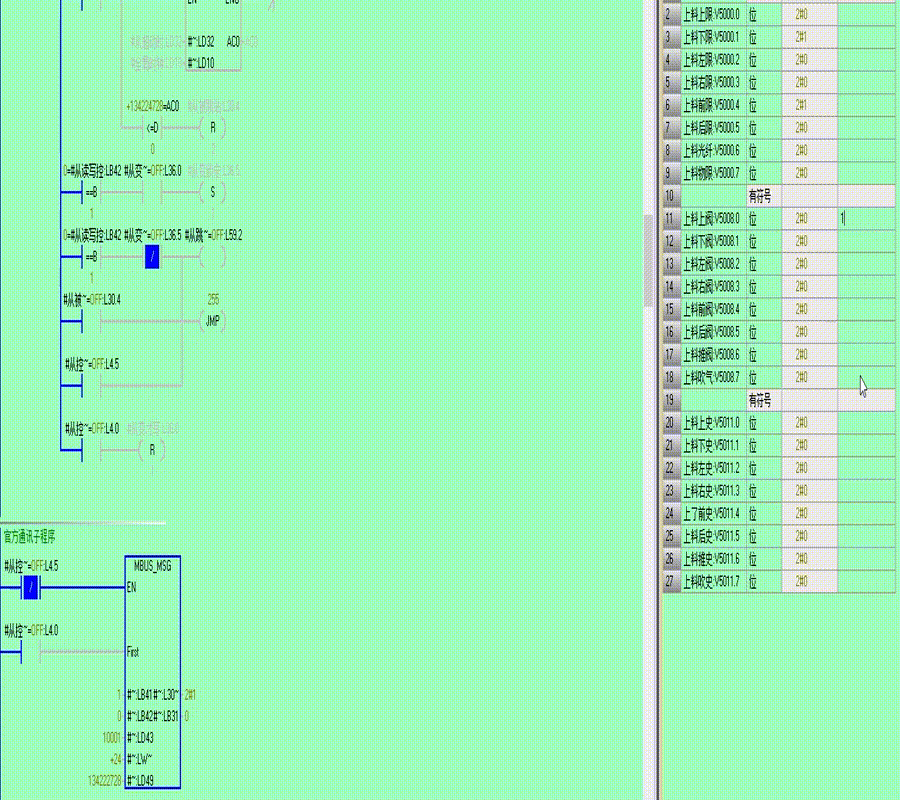Image resolution: width=900 pixels, height=800 pixels.
Task: Click the L4.0 contact on First input
Action: pos(30,652)
